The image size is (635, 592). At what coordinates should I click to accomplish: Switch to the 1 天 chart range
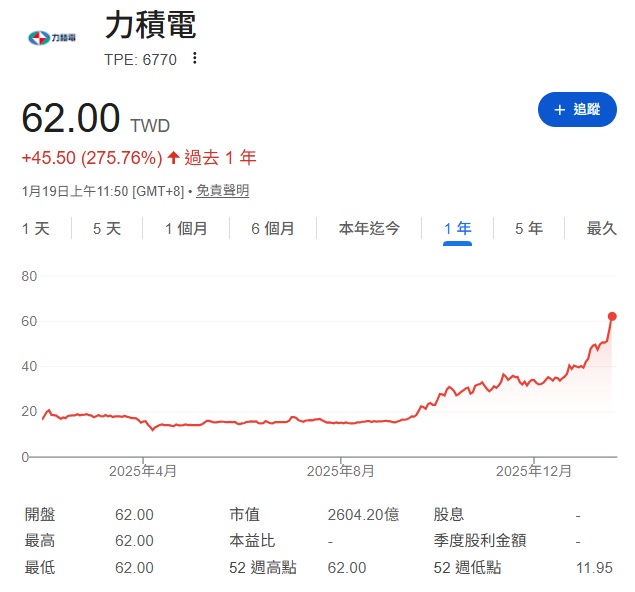coord(36,228)
